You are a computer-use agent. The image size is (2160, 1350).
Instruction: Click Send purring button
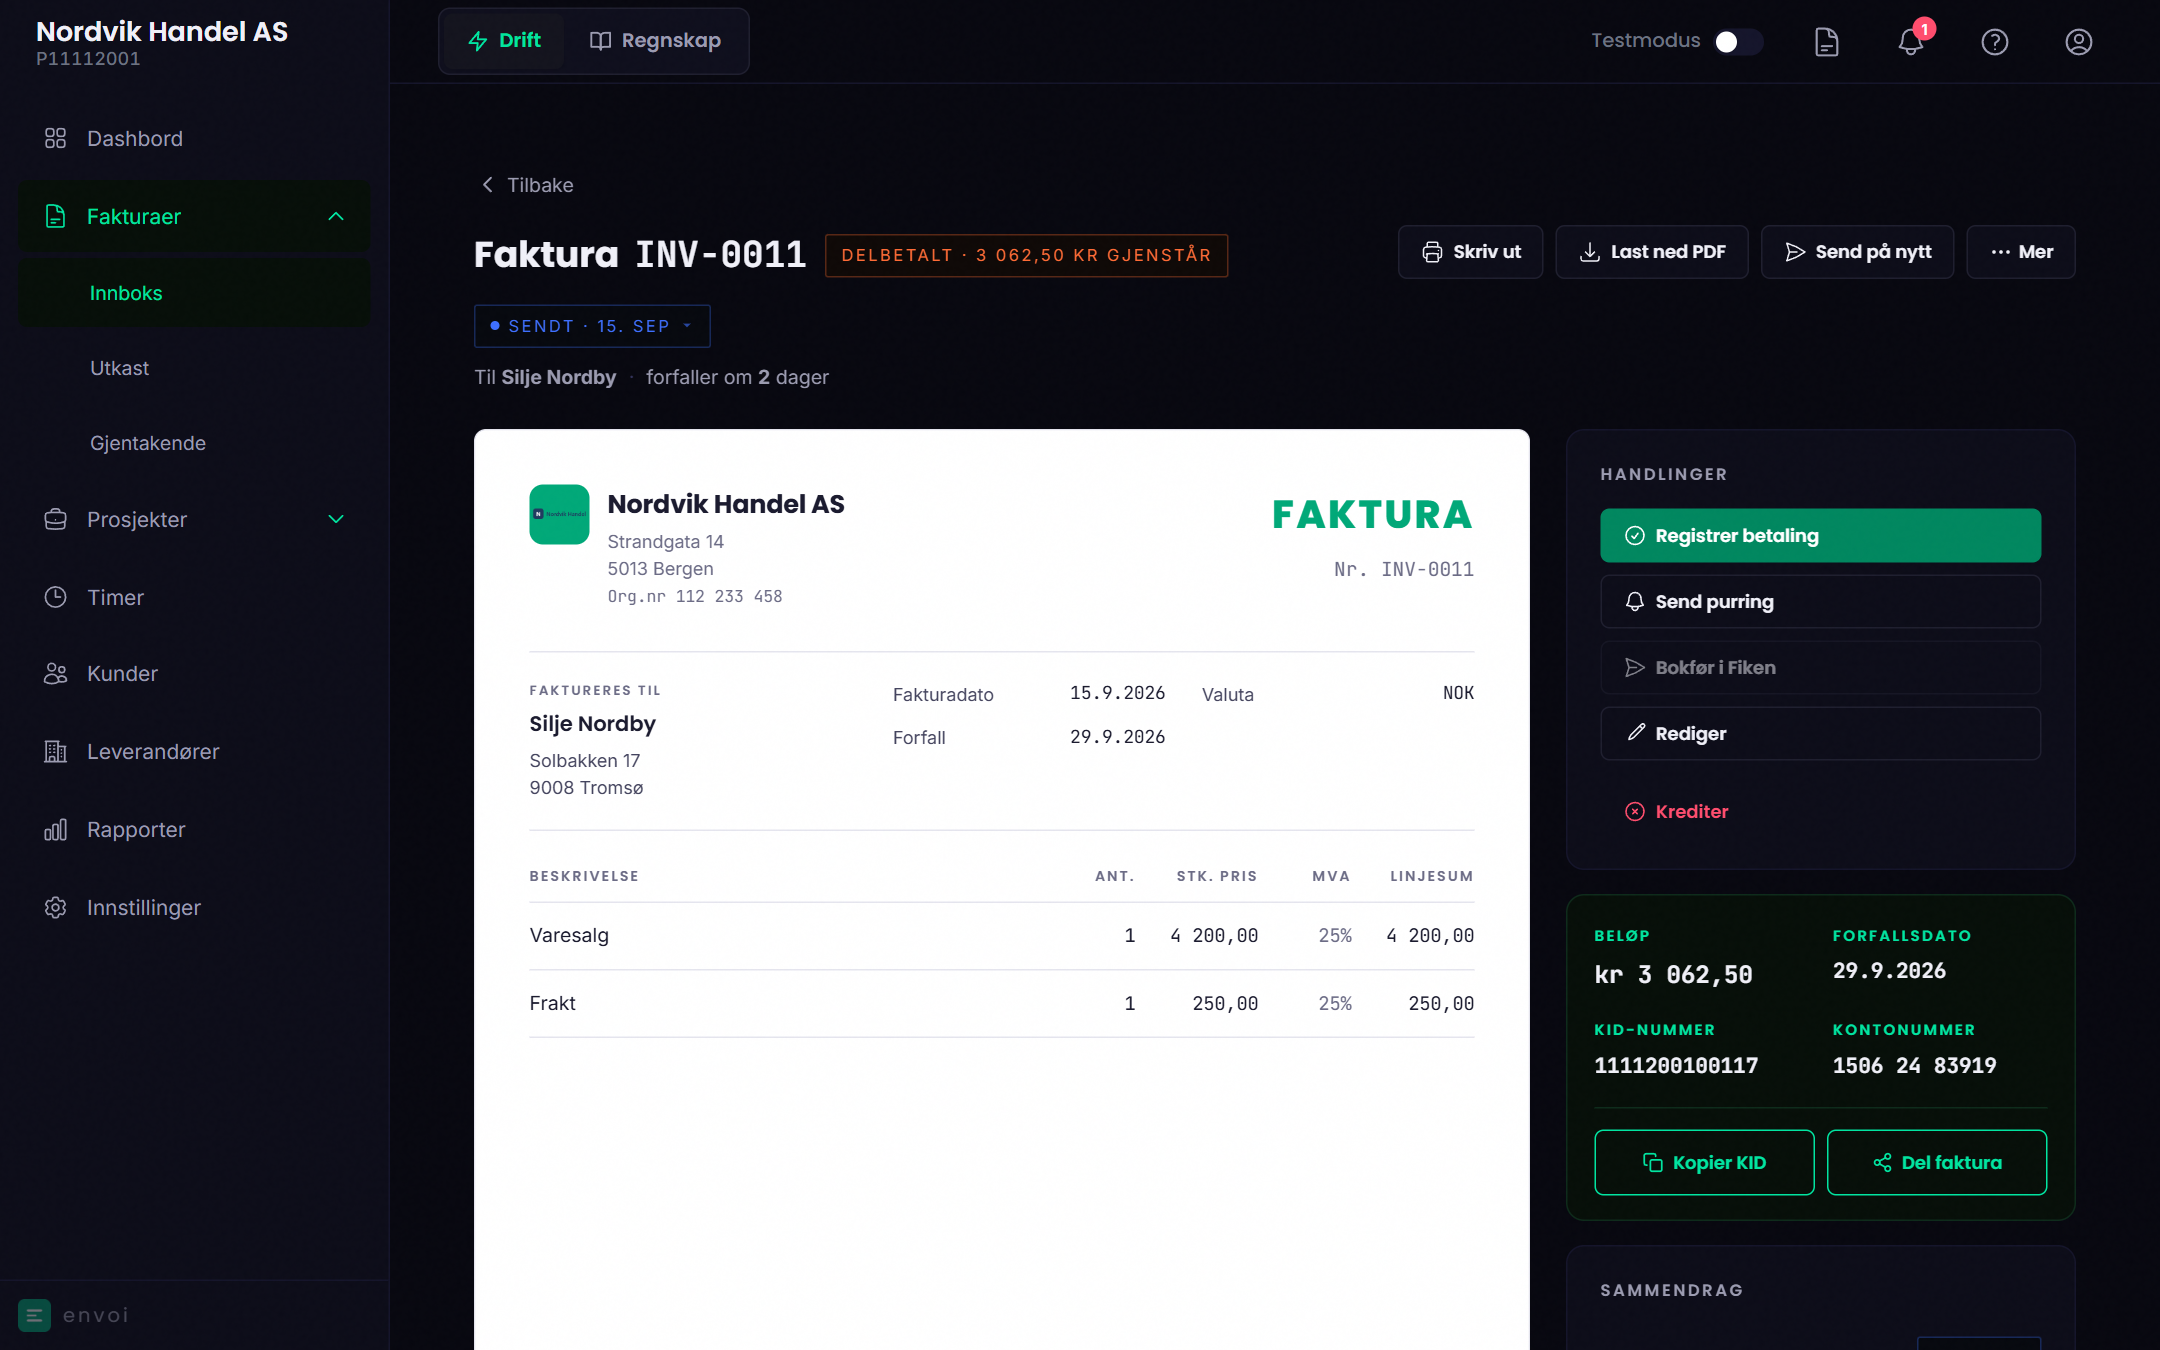[1820, 602]
